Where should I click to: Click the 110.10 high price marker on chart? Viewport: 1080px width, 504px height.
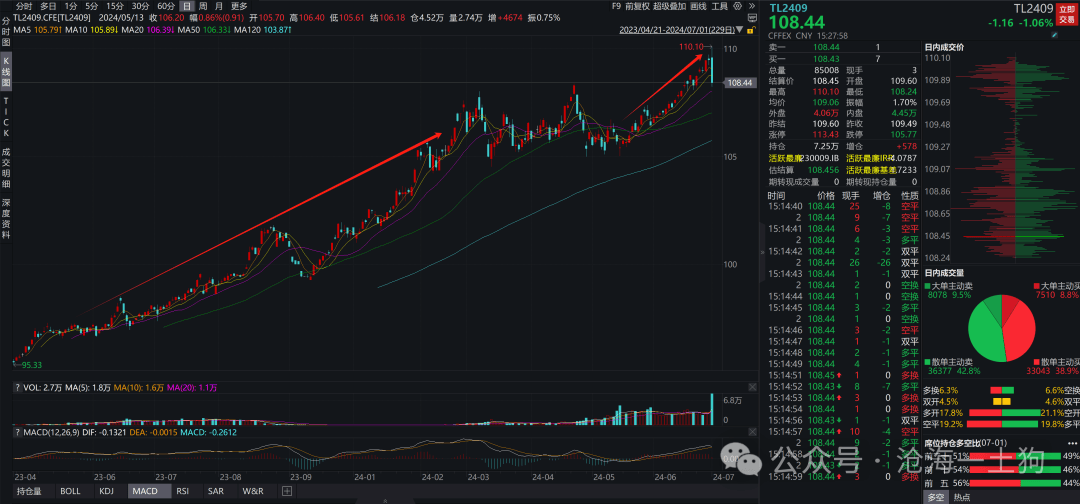point(690,47)
